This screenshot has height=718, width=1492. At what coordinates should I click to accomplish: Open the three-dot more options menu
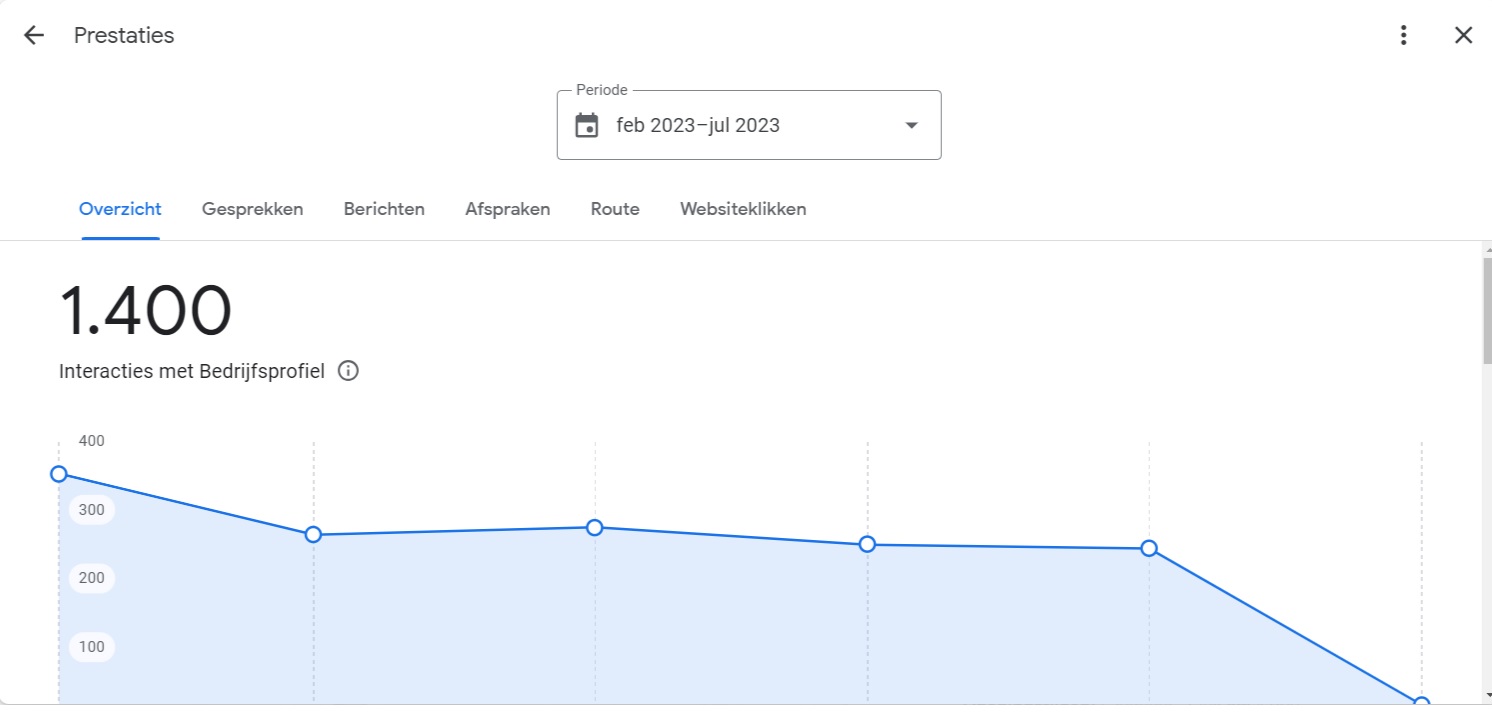pos(1404,36)
